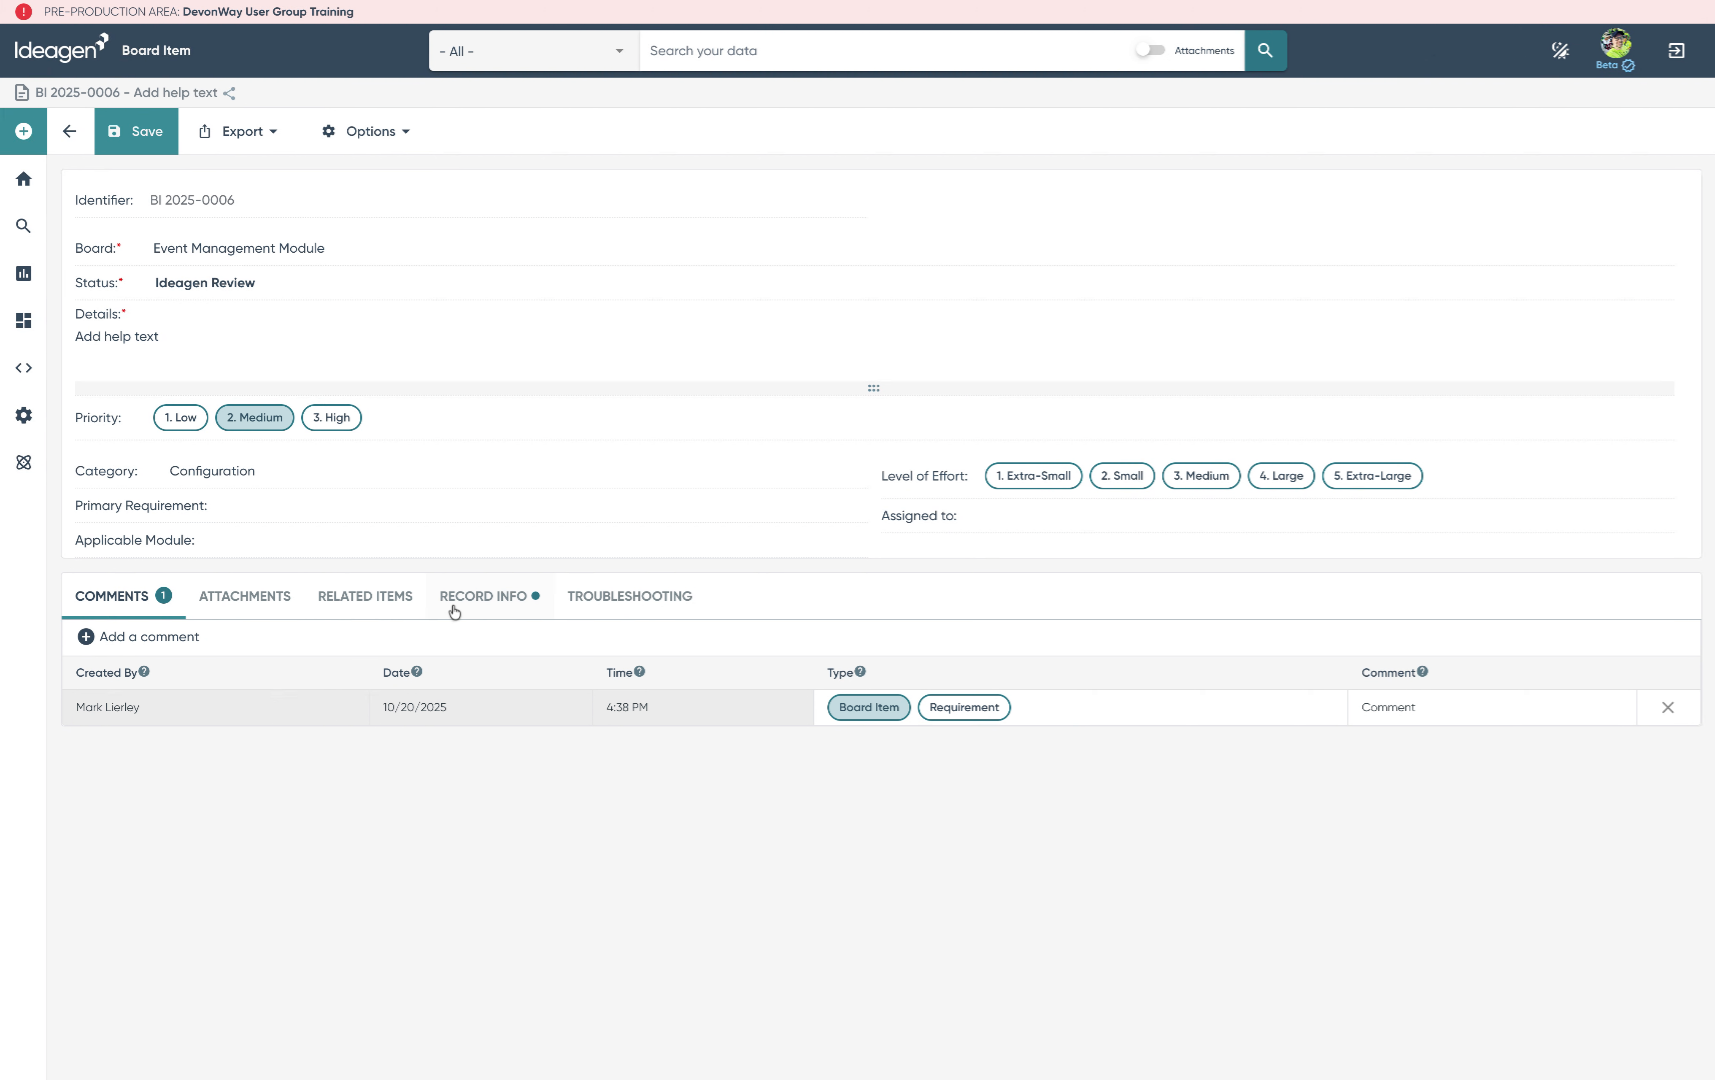Click the document icon before BI 2025-0006

pos(22,93)
